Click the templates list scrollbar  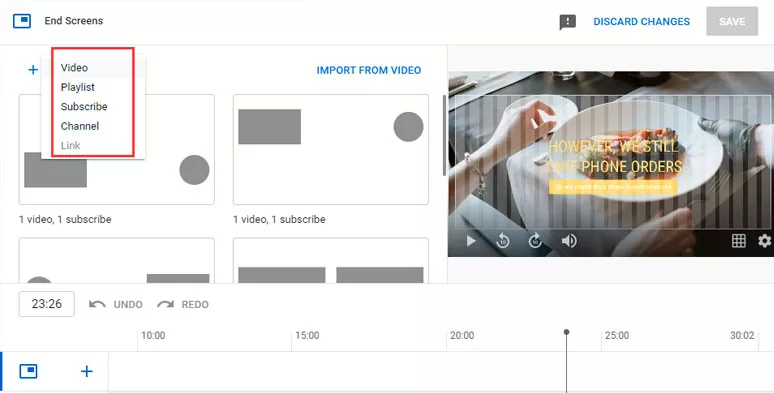tap(444, 135)
